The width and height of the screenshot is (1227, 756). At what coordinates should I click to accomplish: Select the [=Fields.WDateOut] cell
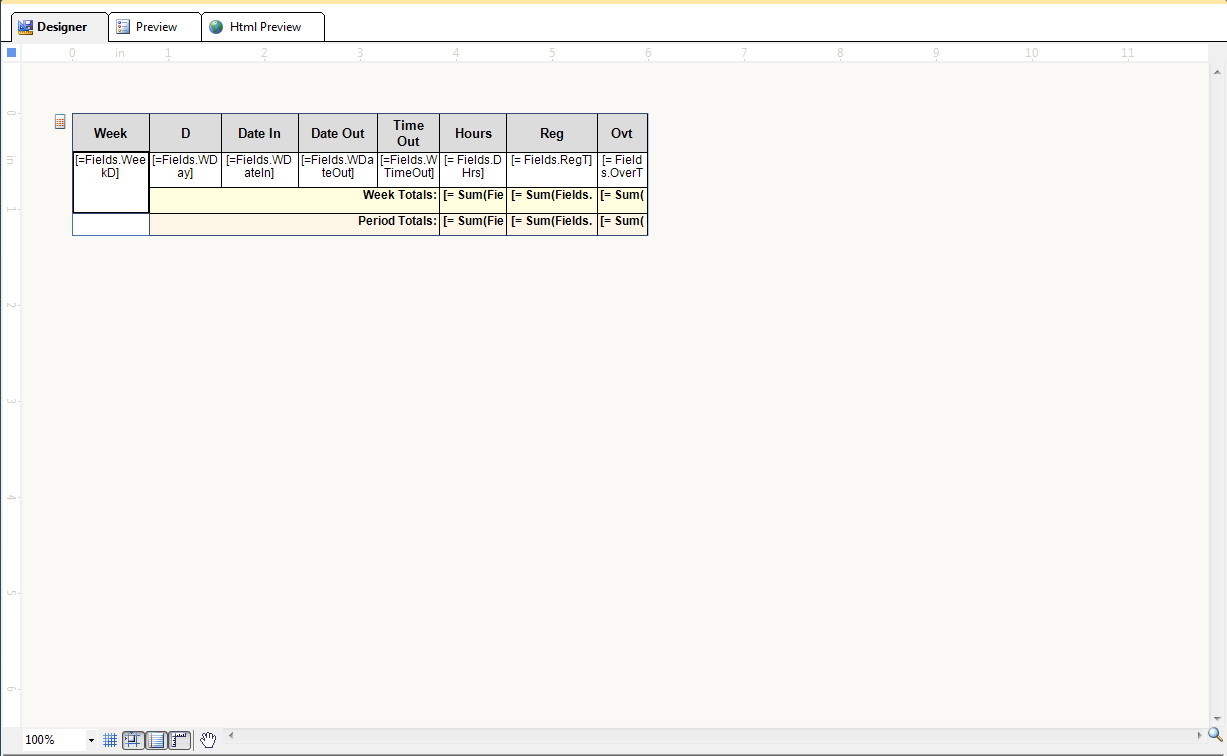(338, 170)
